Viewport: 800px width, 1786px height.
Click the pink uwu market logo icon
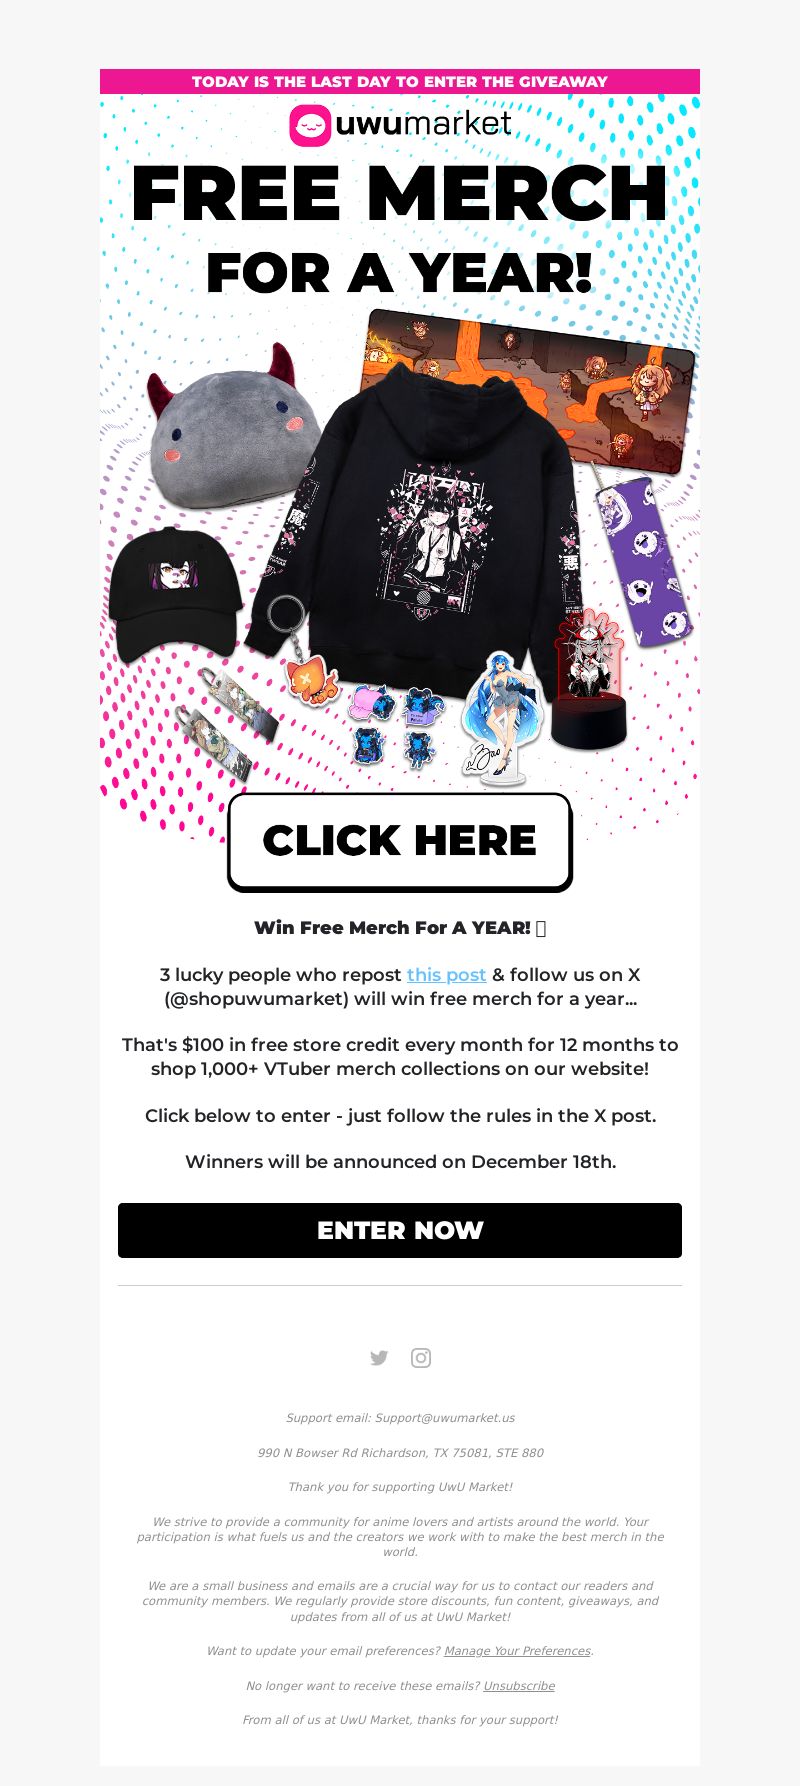310,126
